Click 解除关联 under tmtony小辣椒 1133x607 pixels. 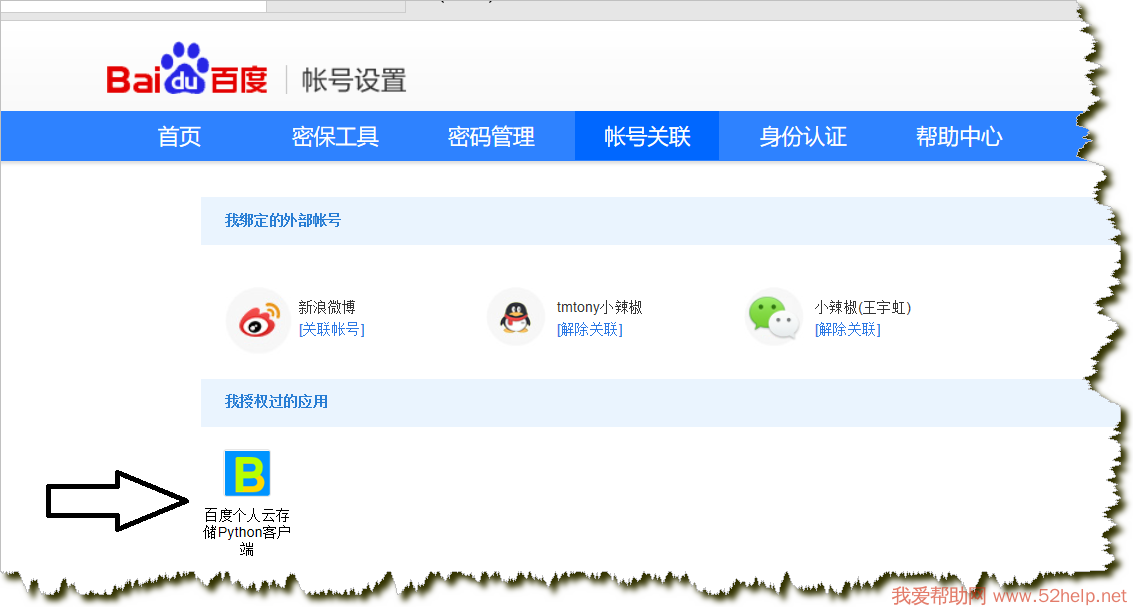pyautogui.click(x=589, y=330)
